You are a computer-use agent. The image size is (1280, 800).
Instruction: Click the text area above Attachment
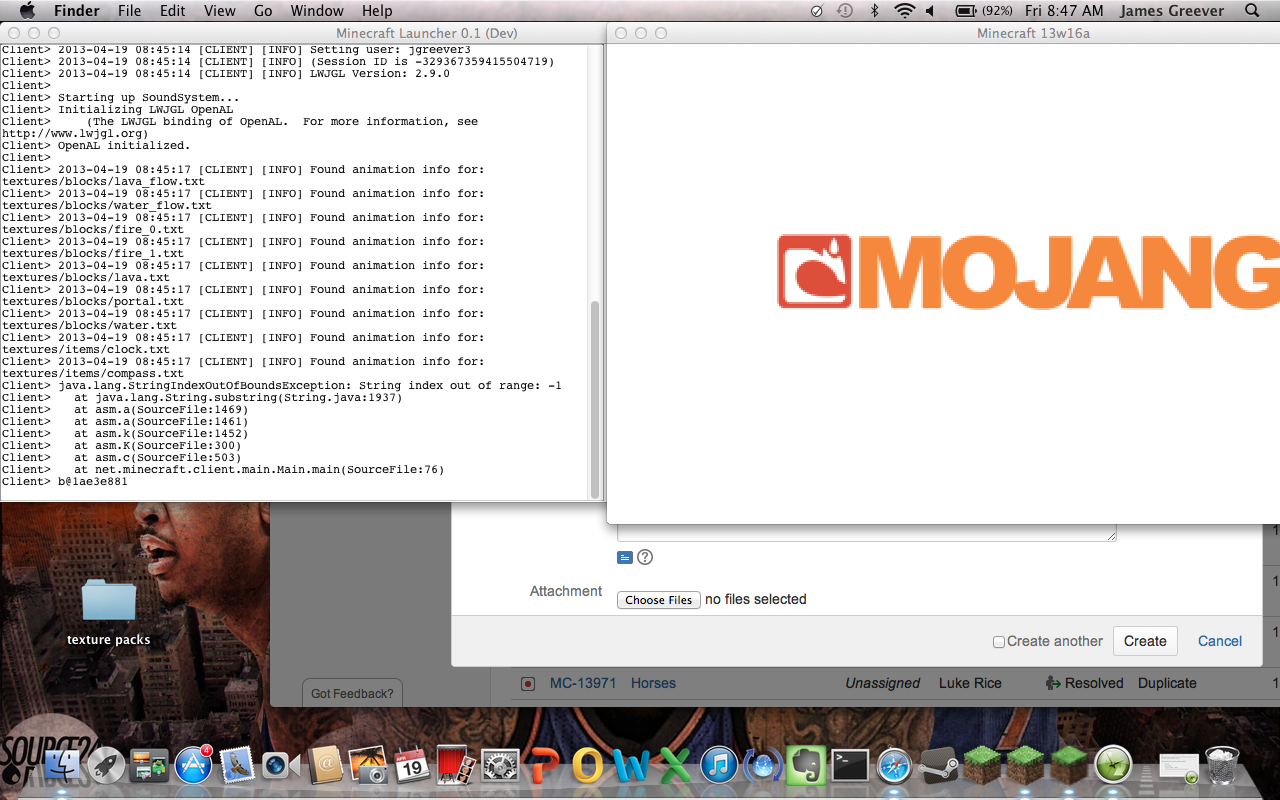866,532
